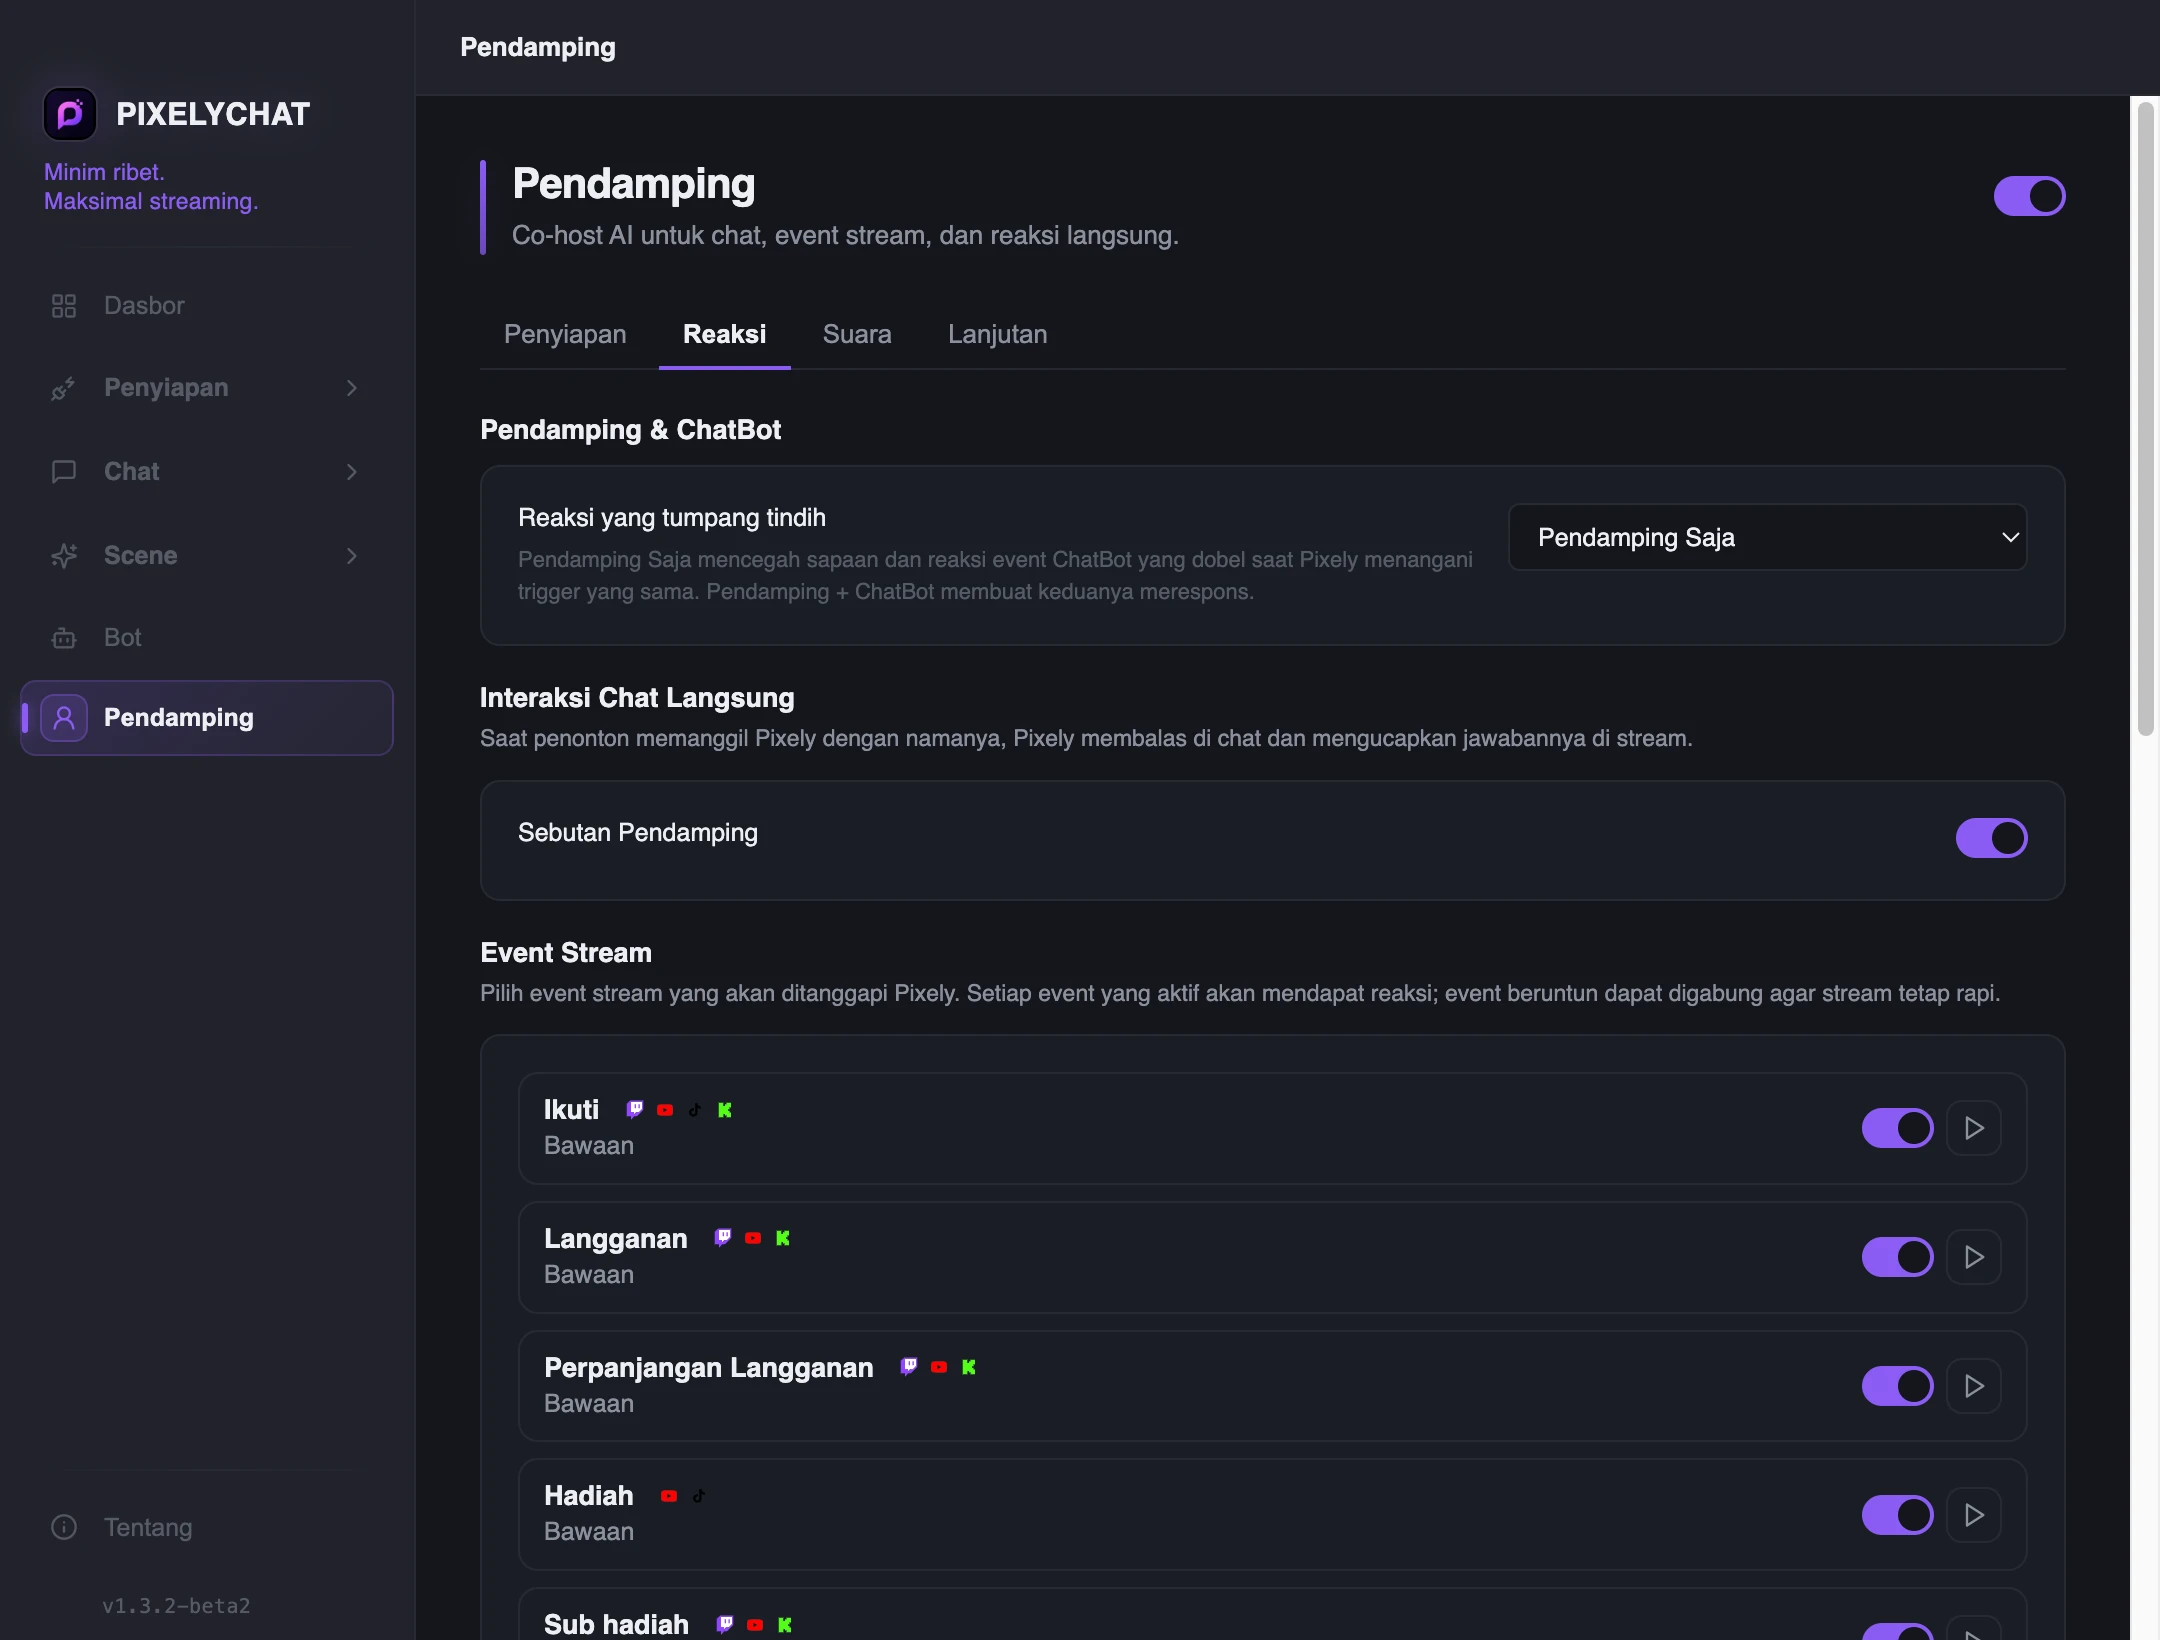This screenshot has width=2160, height=1640.
Task: Click the sparkle icon for Scene
Action: [64, 556]
